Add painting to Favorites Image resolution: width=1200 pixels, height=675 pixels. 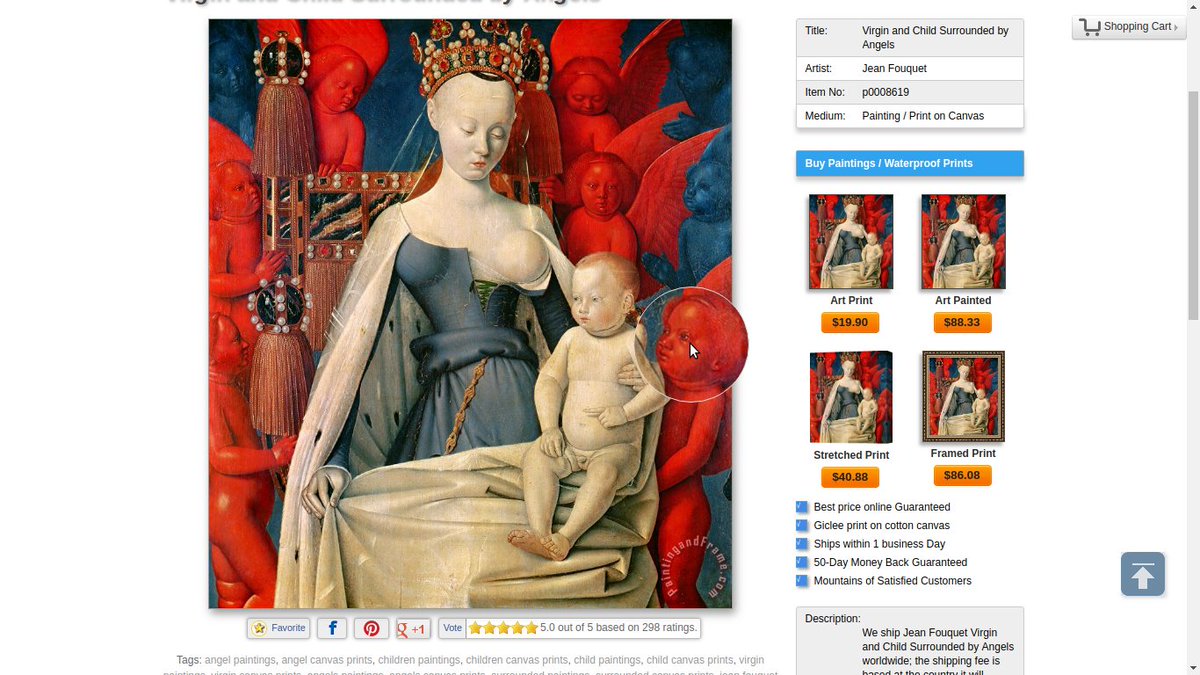pos(279,628)
